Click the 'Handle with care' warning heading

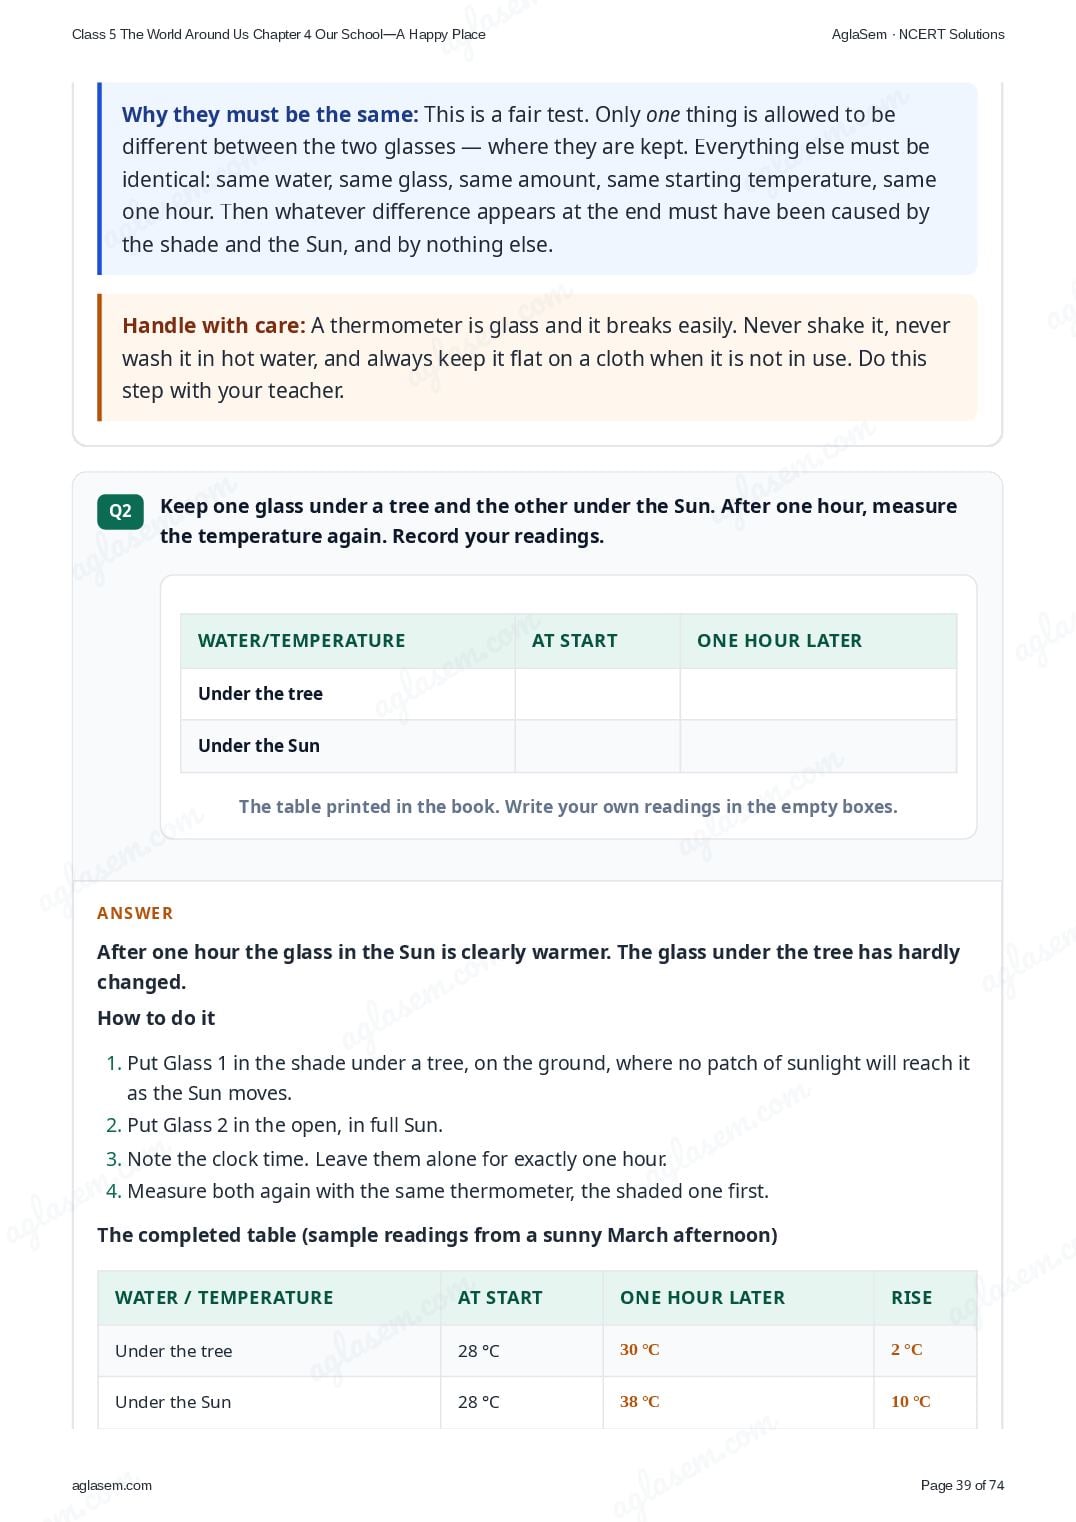coord(214,326)
